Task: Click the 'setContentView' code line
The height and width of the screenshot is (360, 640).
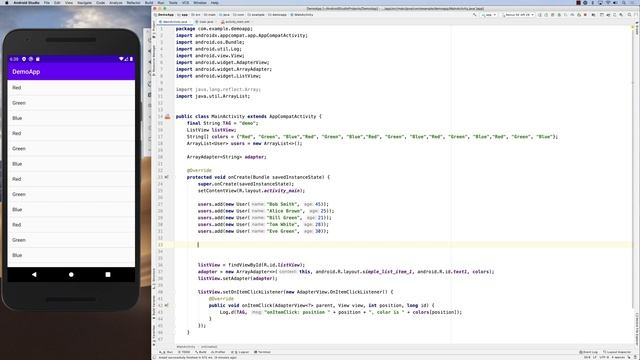Action: tap(251, 191)
